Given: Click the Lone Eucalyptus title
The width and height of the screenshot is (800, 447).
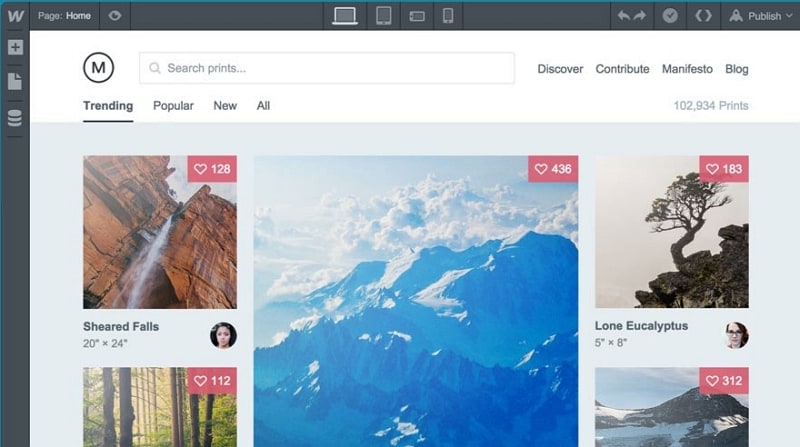Looking at the screenshot, I should point(641,326).
